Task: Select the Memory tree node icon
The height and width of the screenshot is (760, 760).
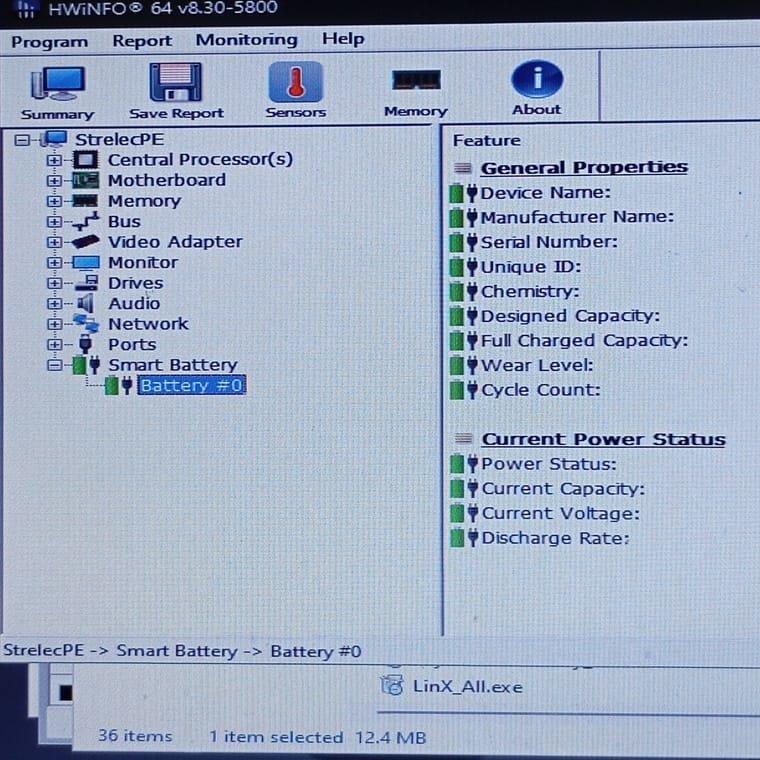Action: click(x=85, y=201)
